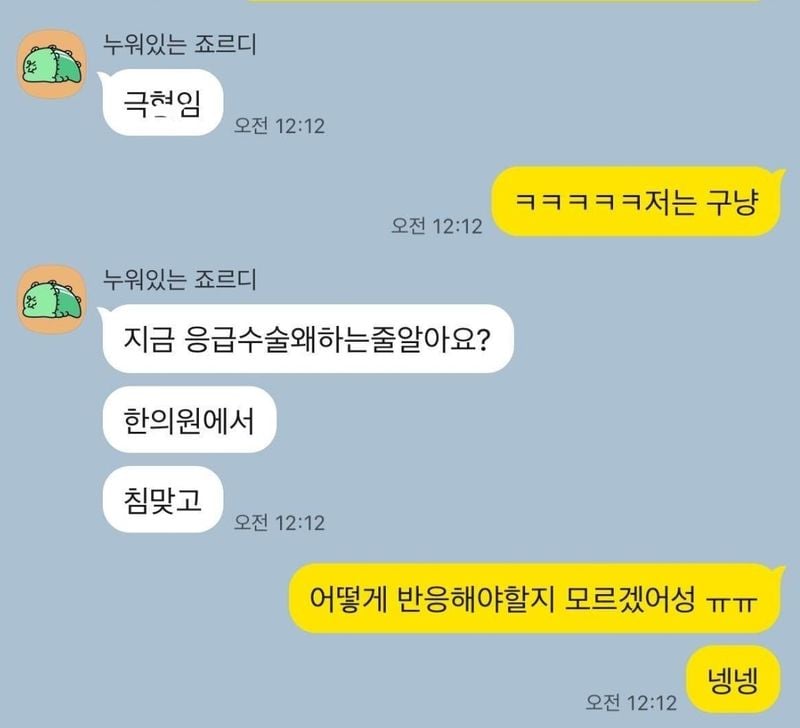Click the timestamp beside 넹넹
800x728 pixels.
point(631,702)
